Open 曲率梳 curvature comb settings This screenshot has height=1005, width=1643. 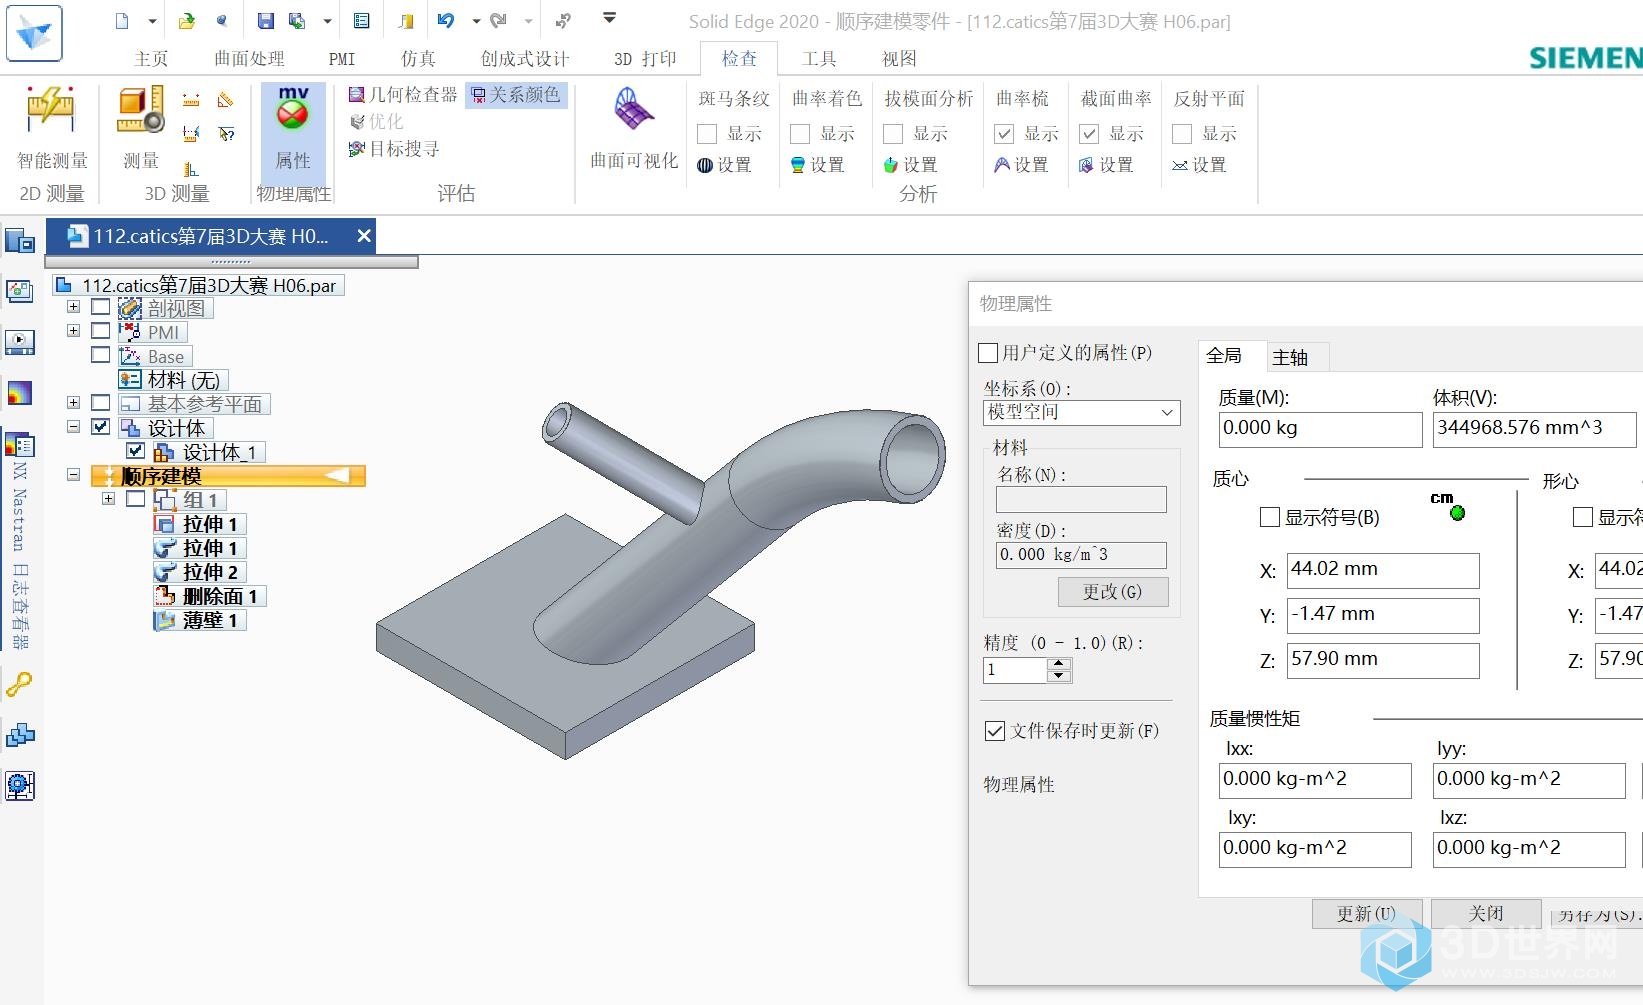(x=1021, y=165)
